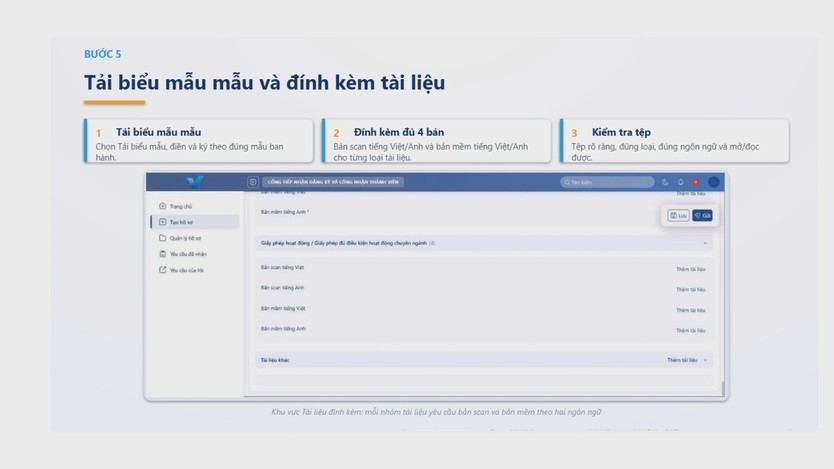Click the Vietnam flag language icon
The width and height of the screenshot is (834, 469).
696,182
